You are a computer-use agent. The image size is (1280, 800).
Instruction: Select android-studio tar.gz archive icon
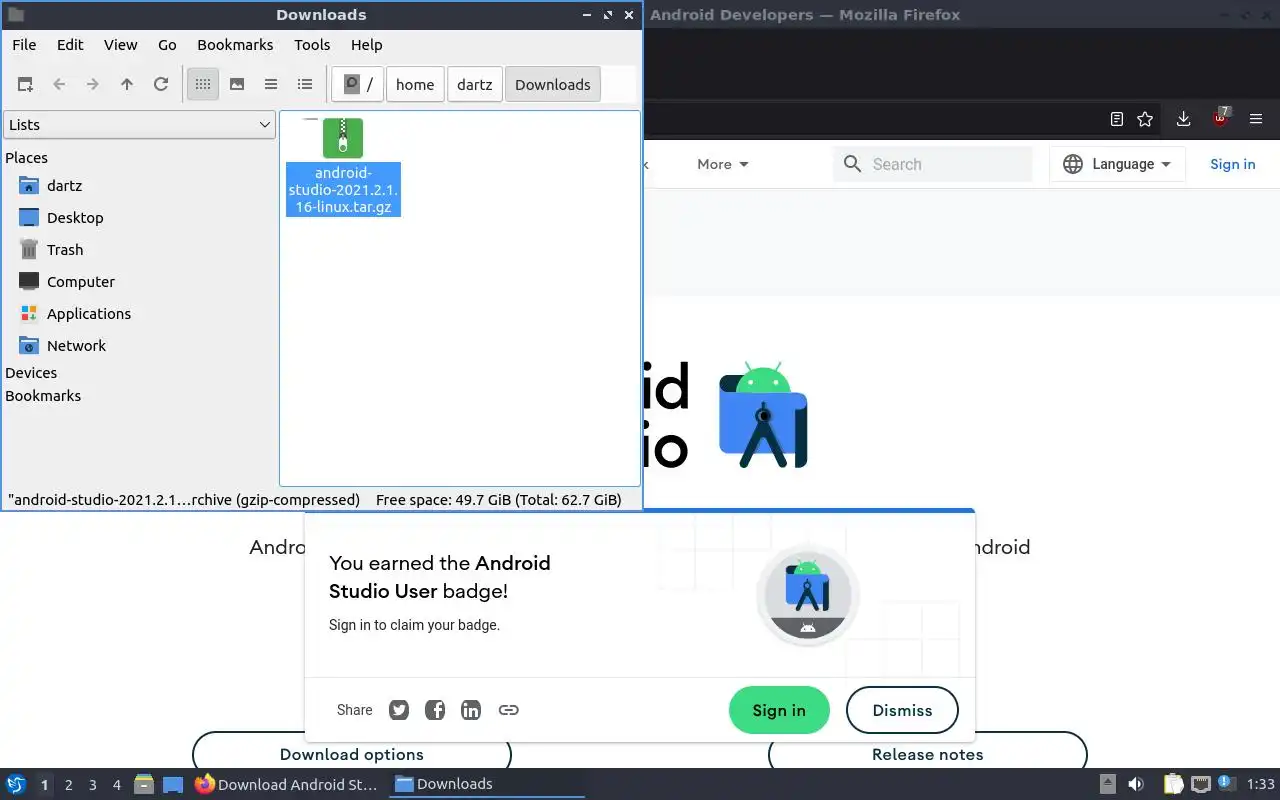343,138
